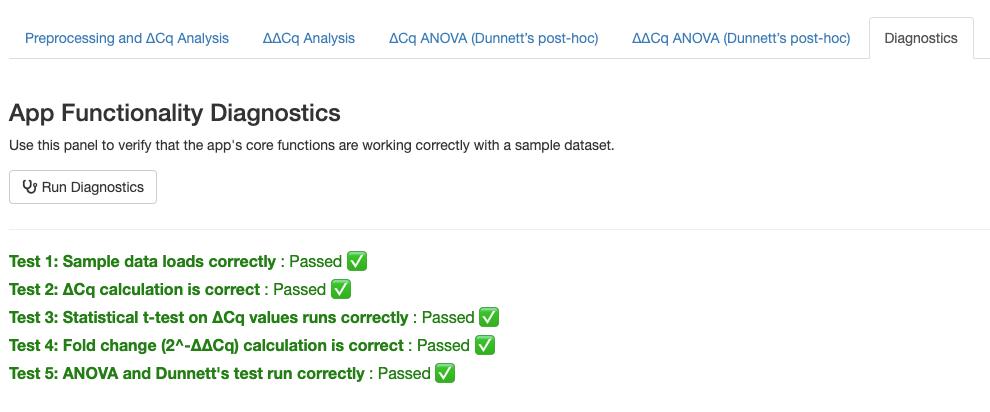Open the Preprocessing and ΔCq Analysis tab

click(x=127, y=38)
